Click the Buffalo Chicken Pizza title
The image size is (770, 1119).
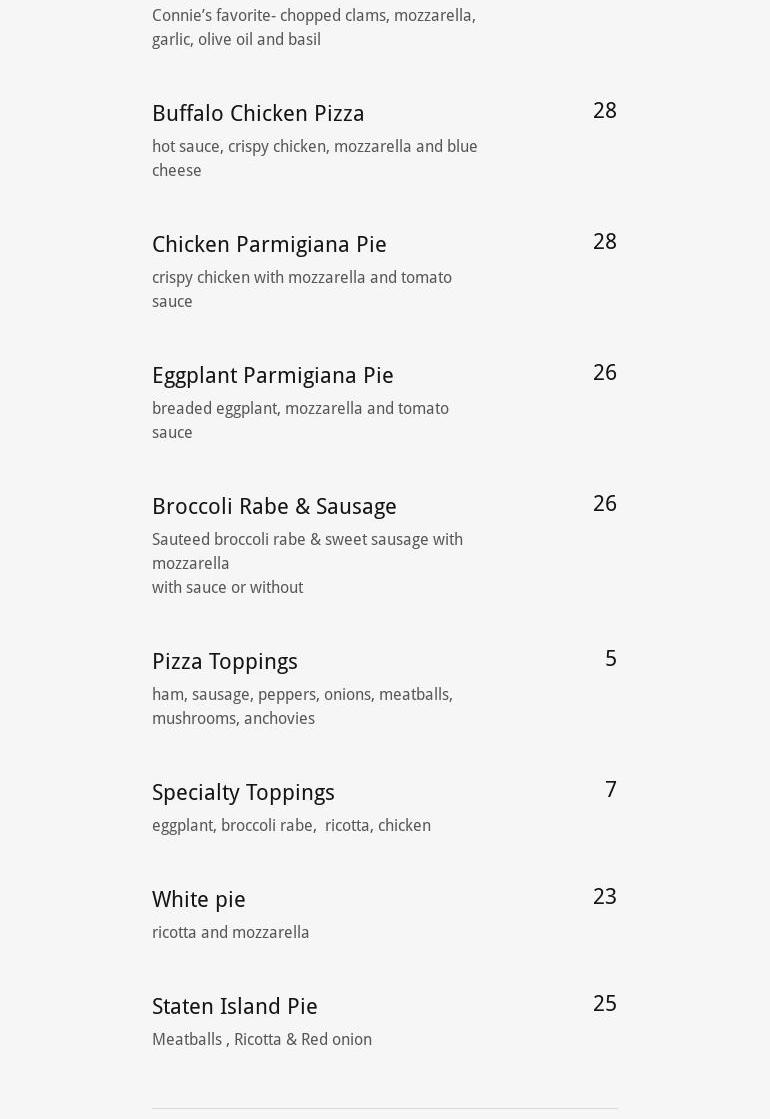(258, 113)
